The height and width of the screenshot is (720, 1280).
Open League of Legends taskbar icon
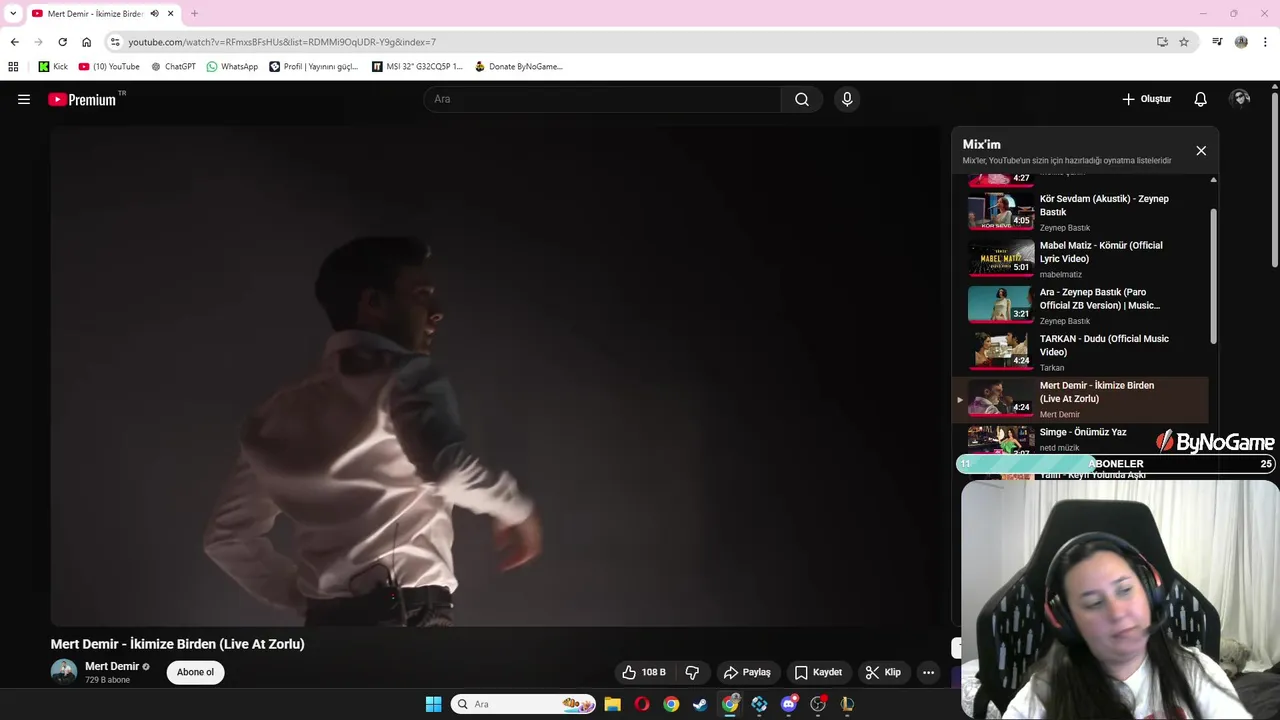pos(847,704)
